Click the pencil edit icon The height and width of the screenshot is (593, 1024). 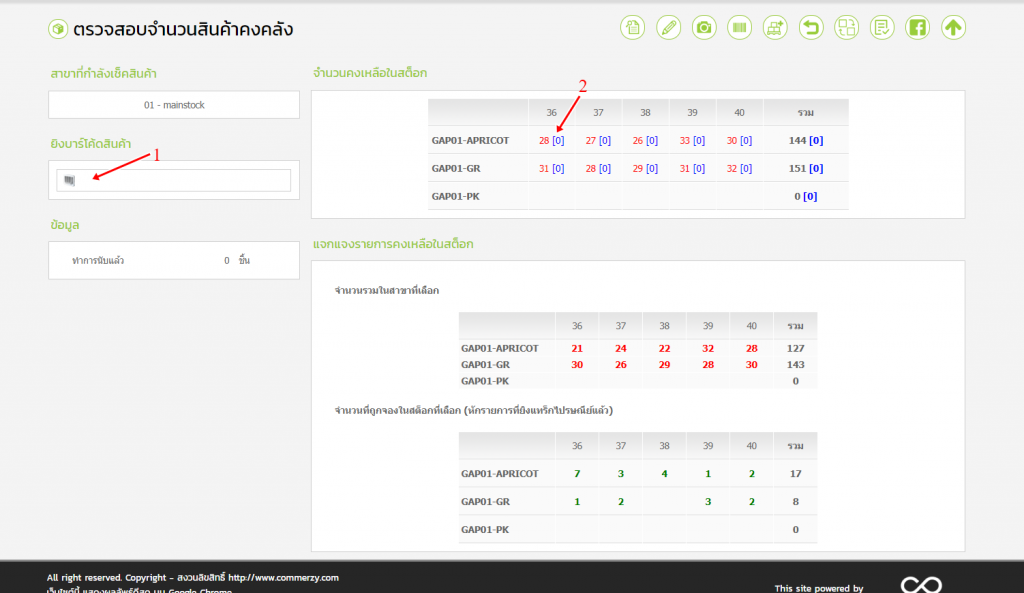(668, 27)
